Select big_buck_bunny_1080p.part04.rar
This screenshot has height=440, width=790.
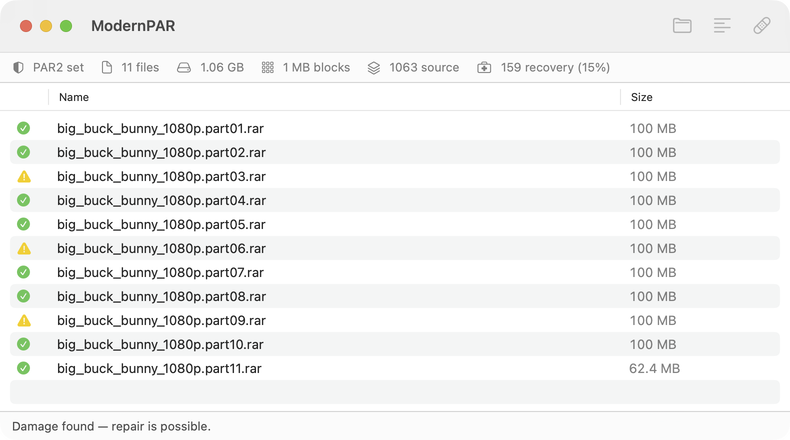(395, 200)
